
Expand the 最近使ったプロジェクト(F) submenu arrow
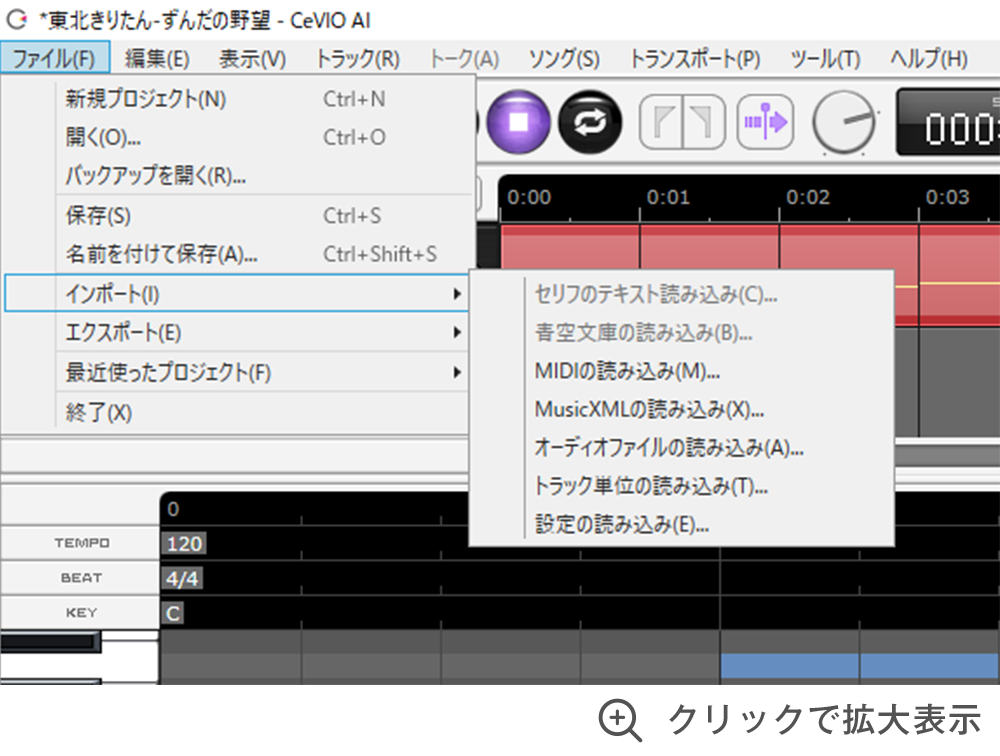click(457, 372)
